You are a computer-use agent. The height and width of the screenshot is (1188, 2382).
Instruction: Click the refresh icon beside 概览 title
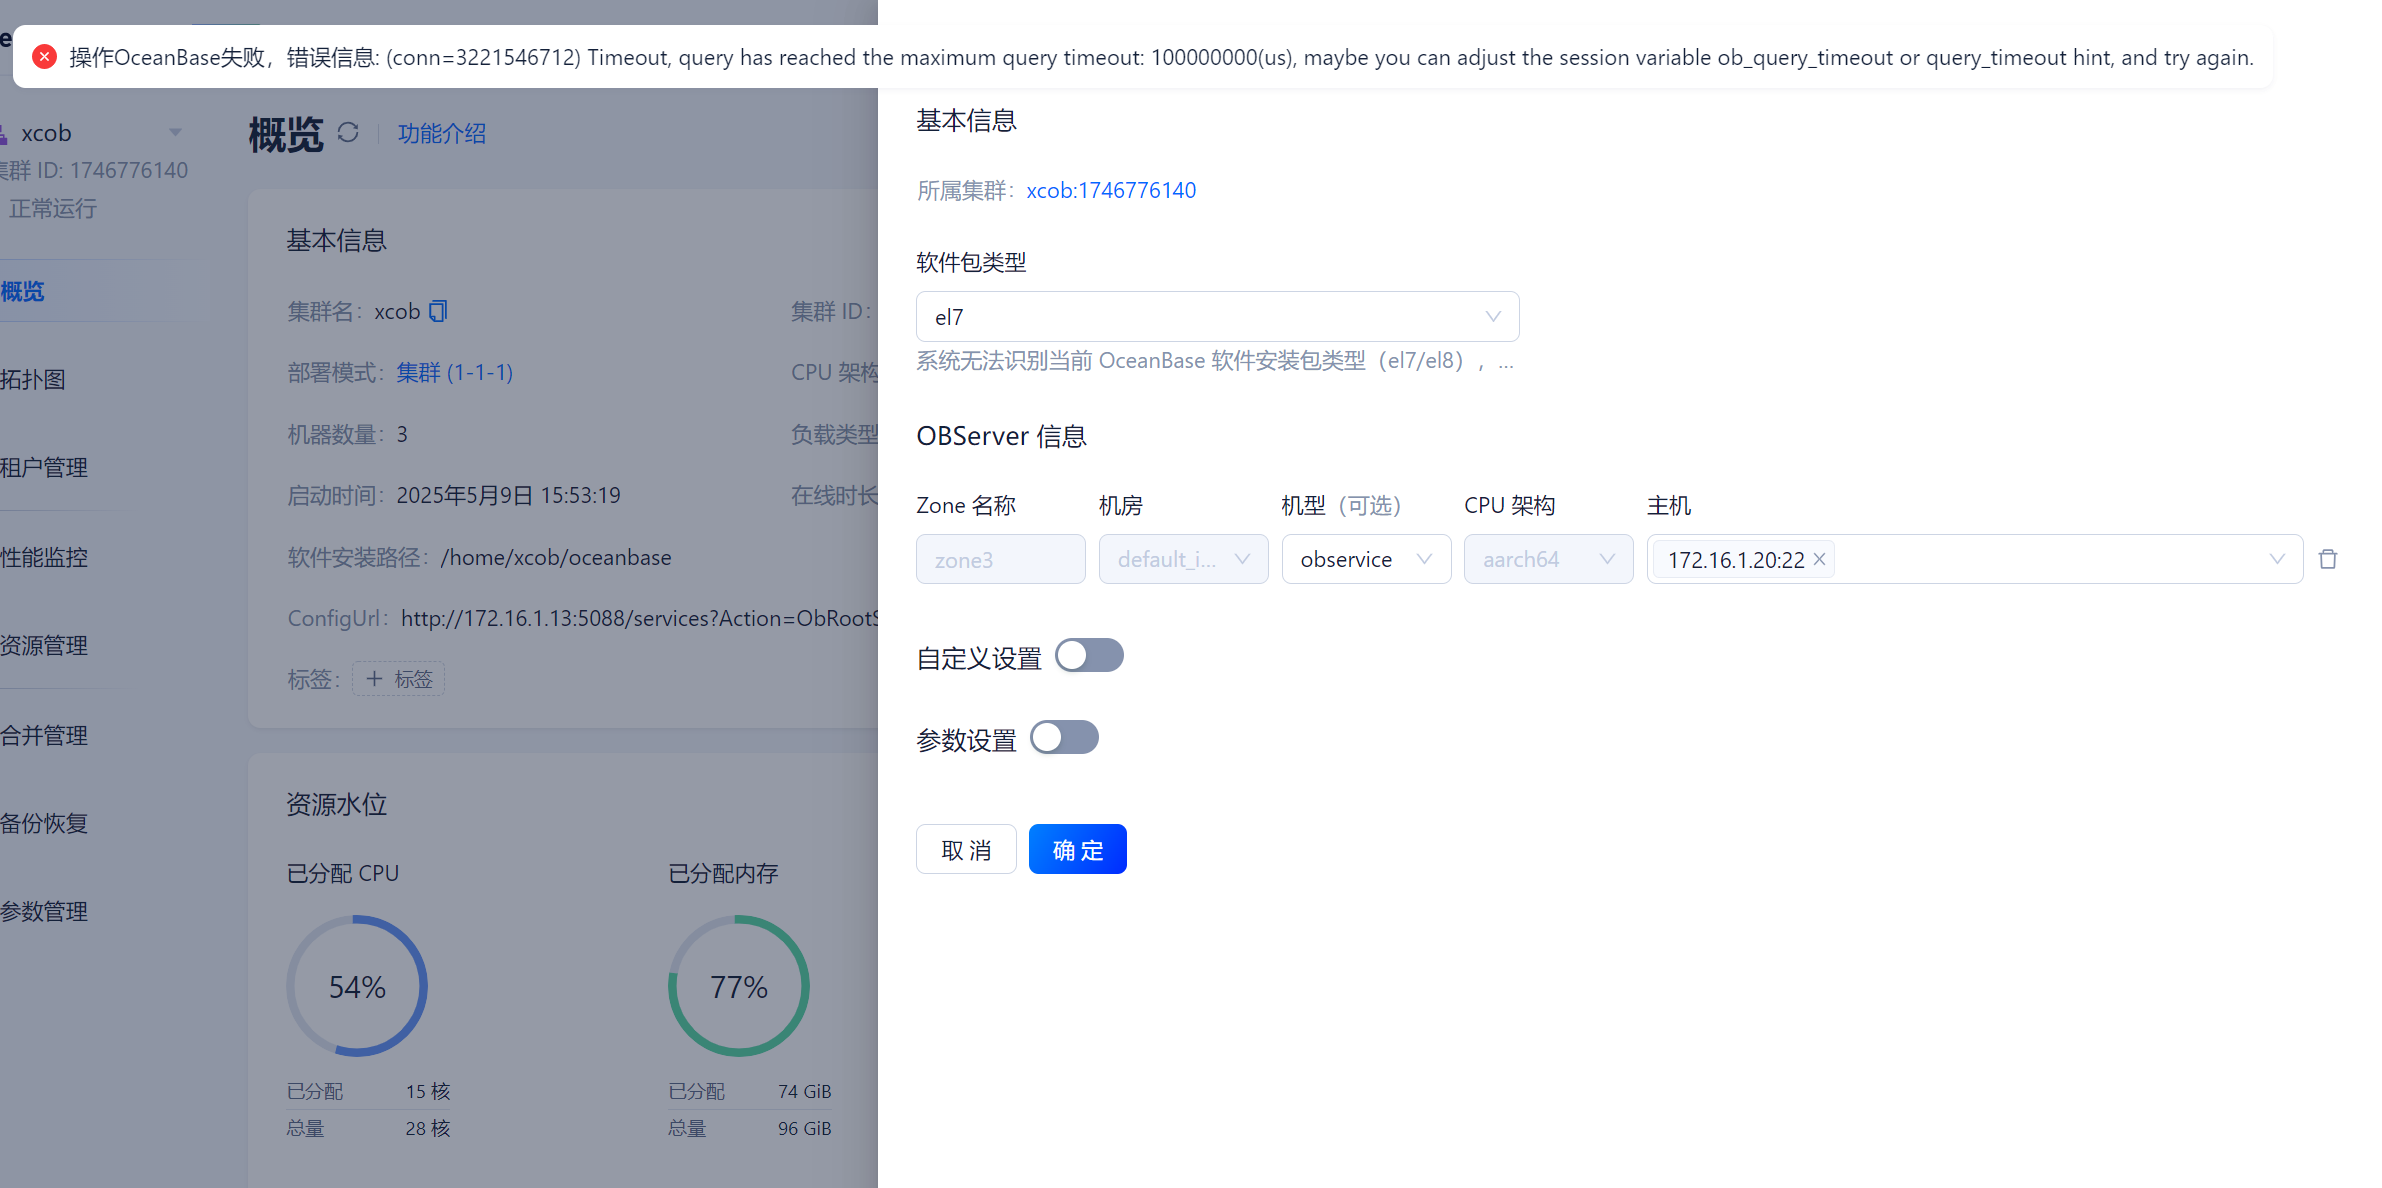coord(348,132)
